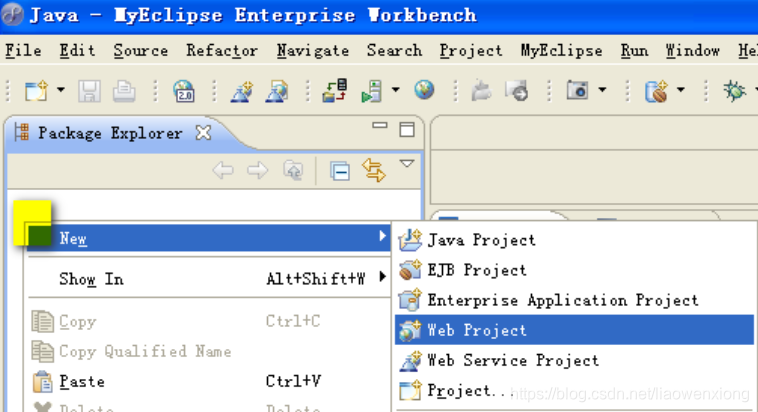
Task: Open the run server dropdown arrow
Action: [395, 89]
